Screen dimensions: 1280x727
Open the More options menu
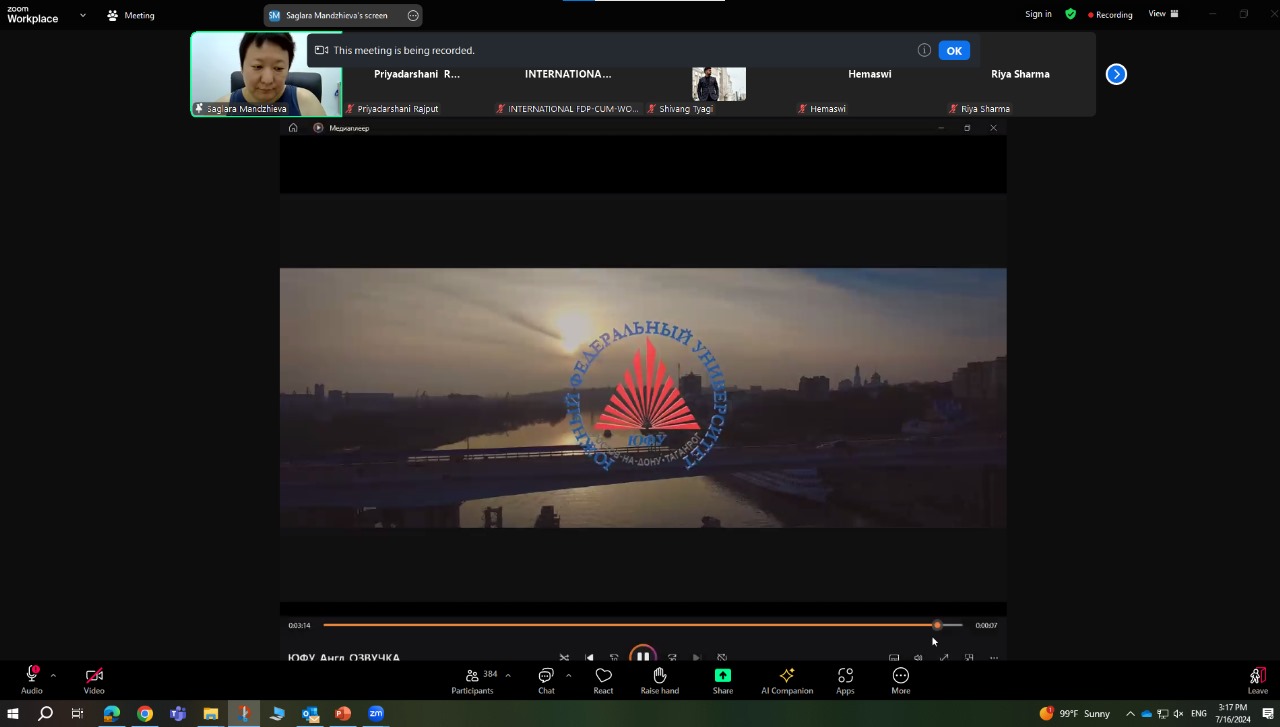(900, 679)
